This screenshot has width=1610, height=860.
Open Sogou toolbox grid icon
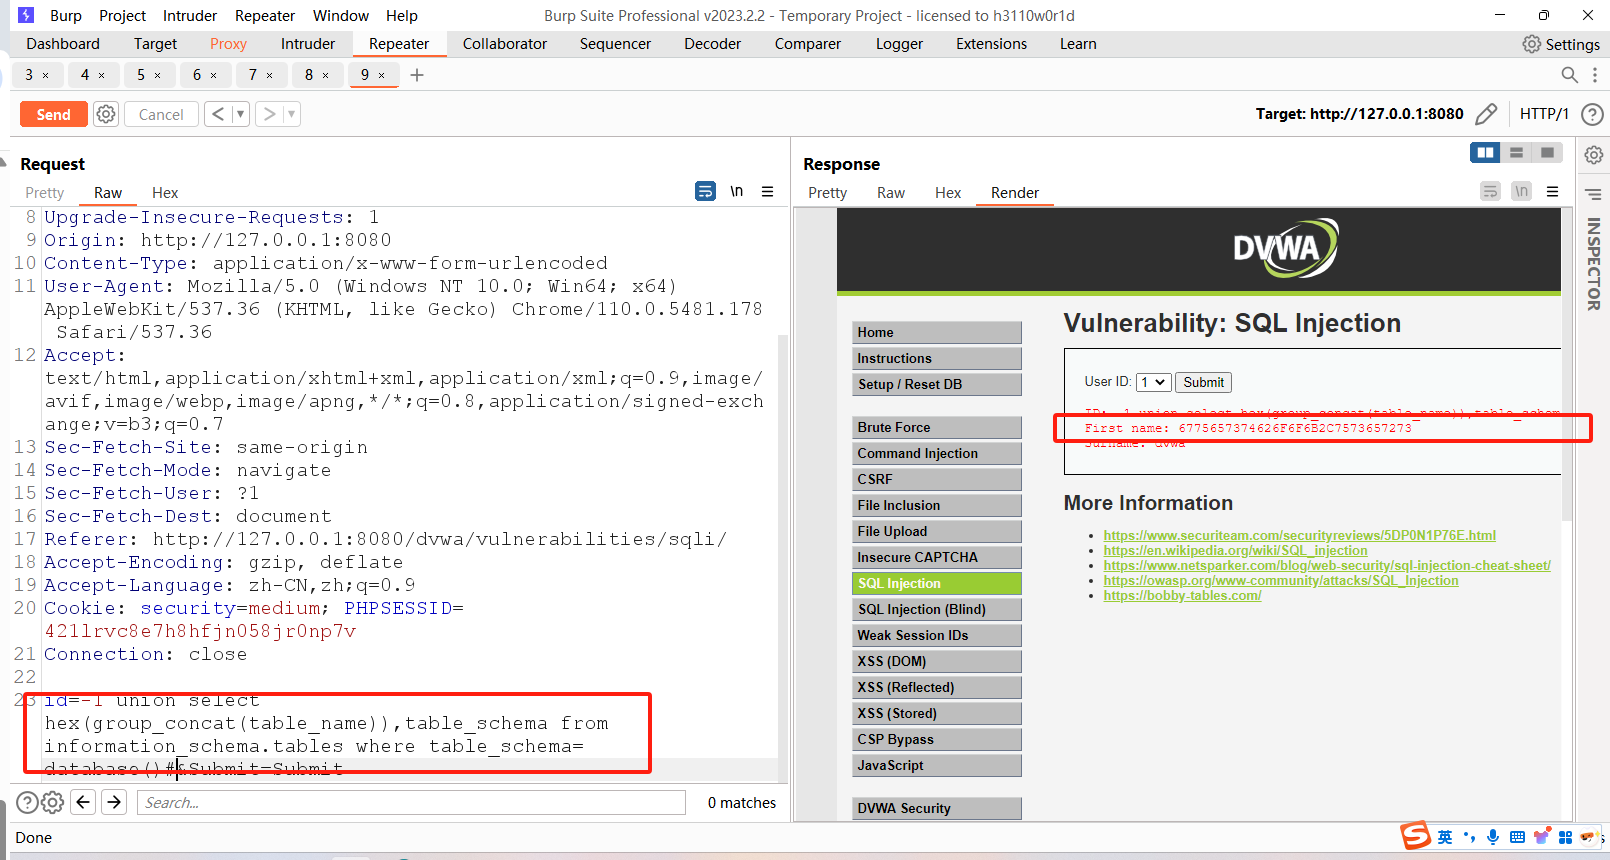pyautogui.click(x=1565, y=837)
